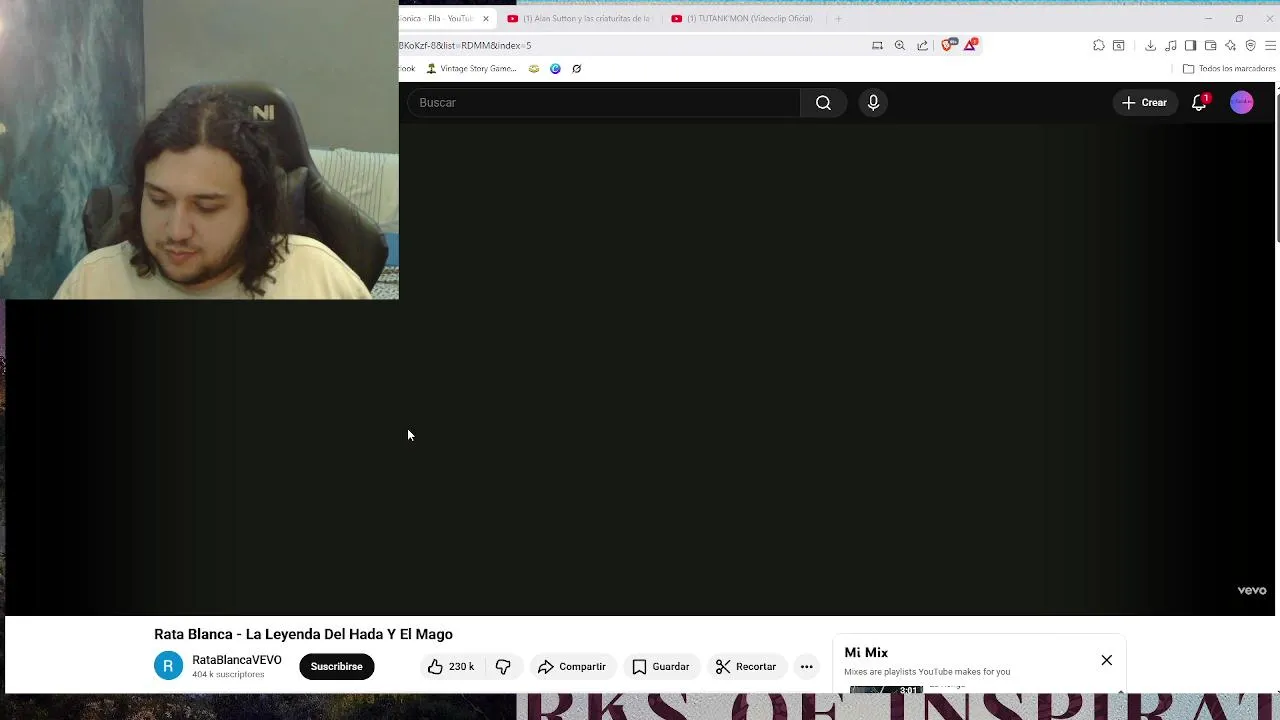Open Todos los marcadores bookmarks folder
This screenshot has width=1280, height=720.
pyautogui.click(x=1229, y=69)
